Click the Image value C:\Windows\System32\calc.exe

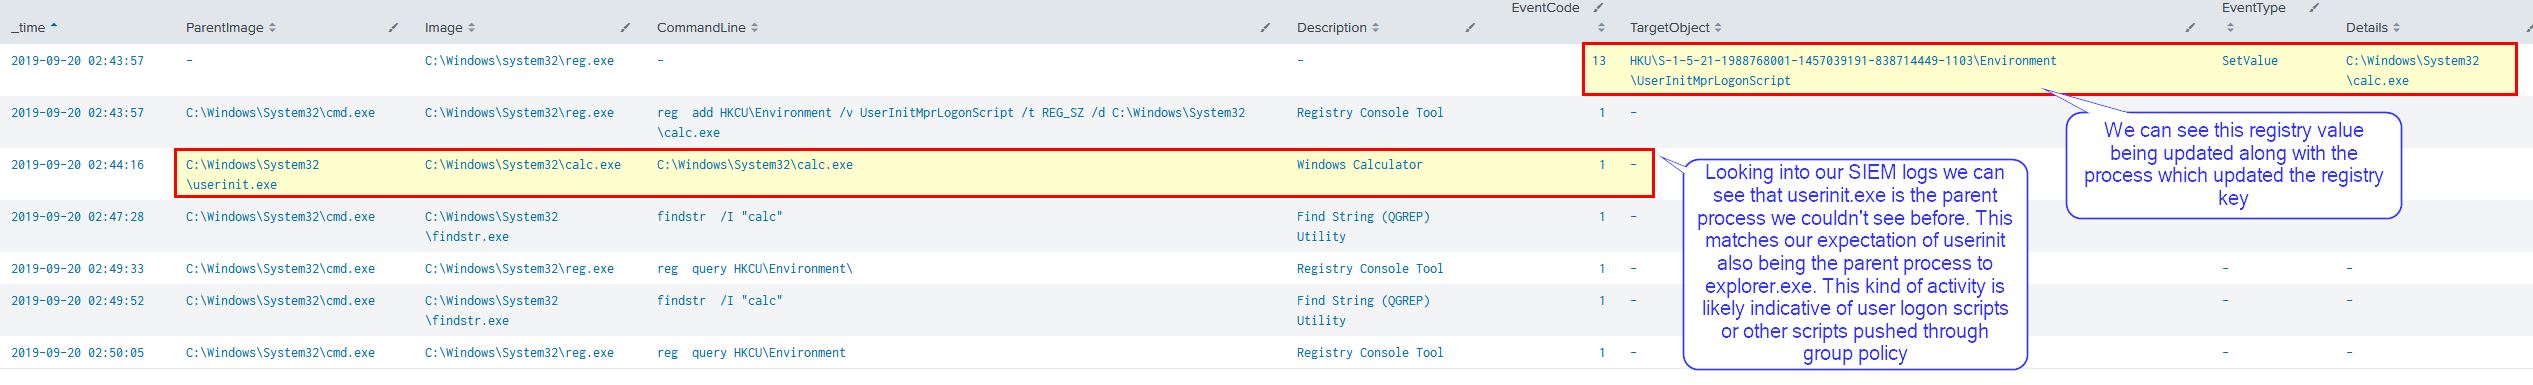522,165
